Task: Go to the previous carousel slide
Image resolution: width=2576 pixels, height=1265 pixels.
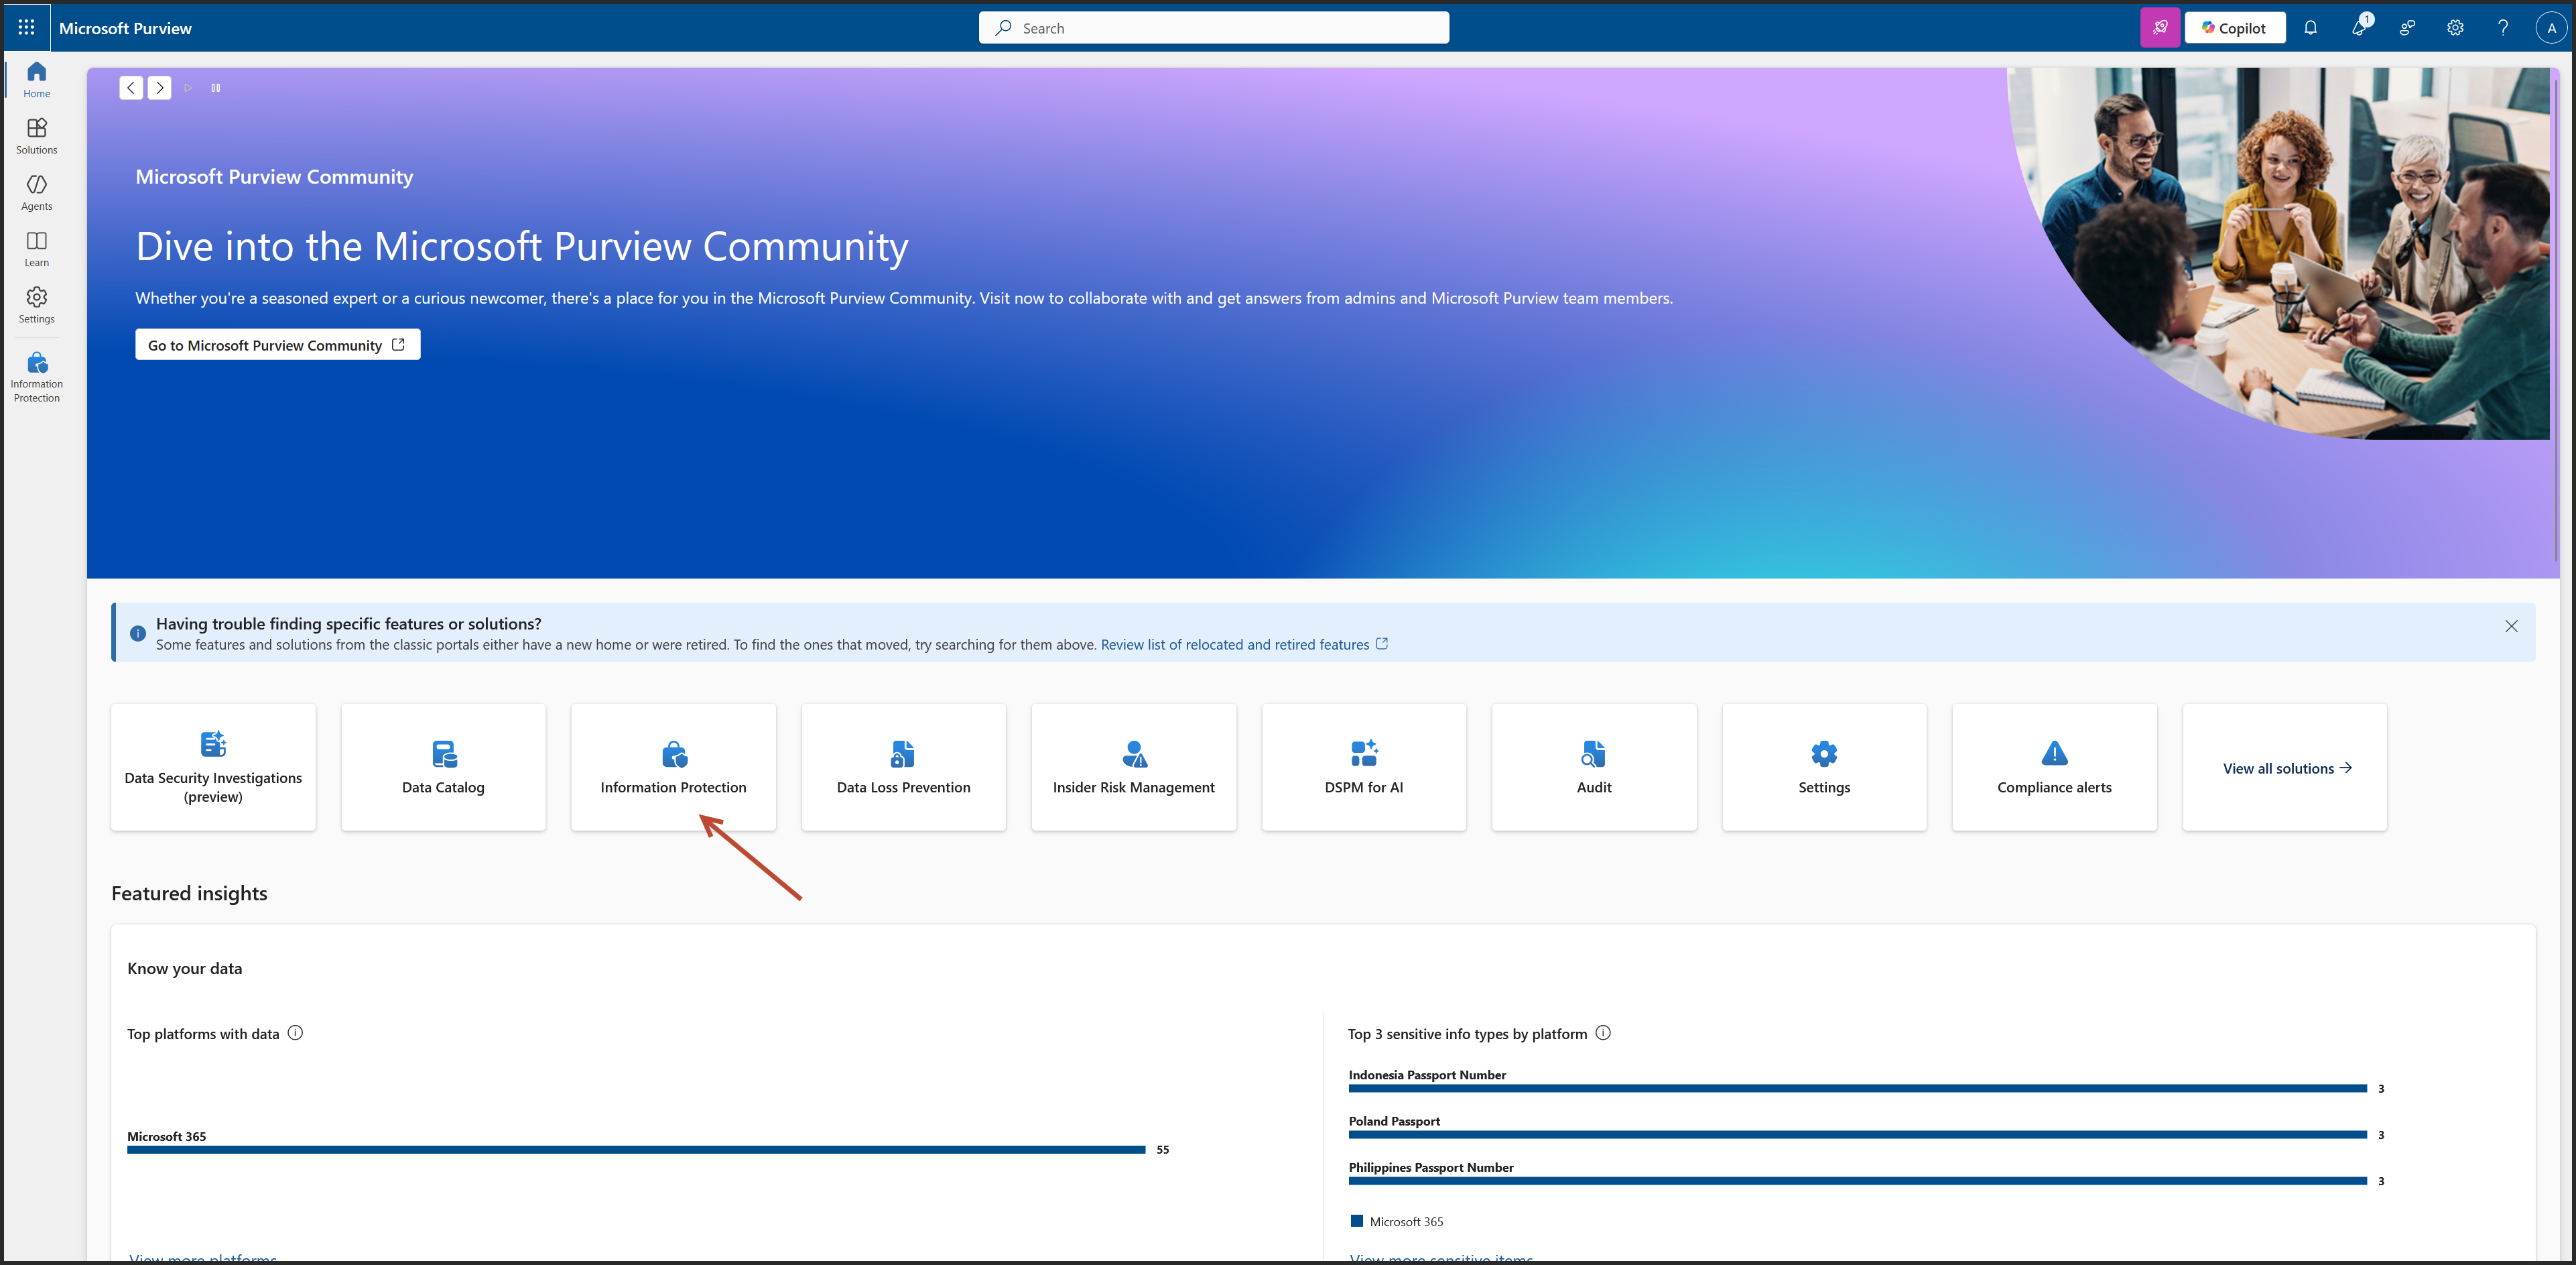Action: (131, 88)
